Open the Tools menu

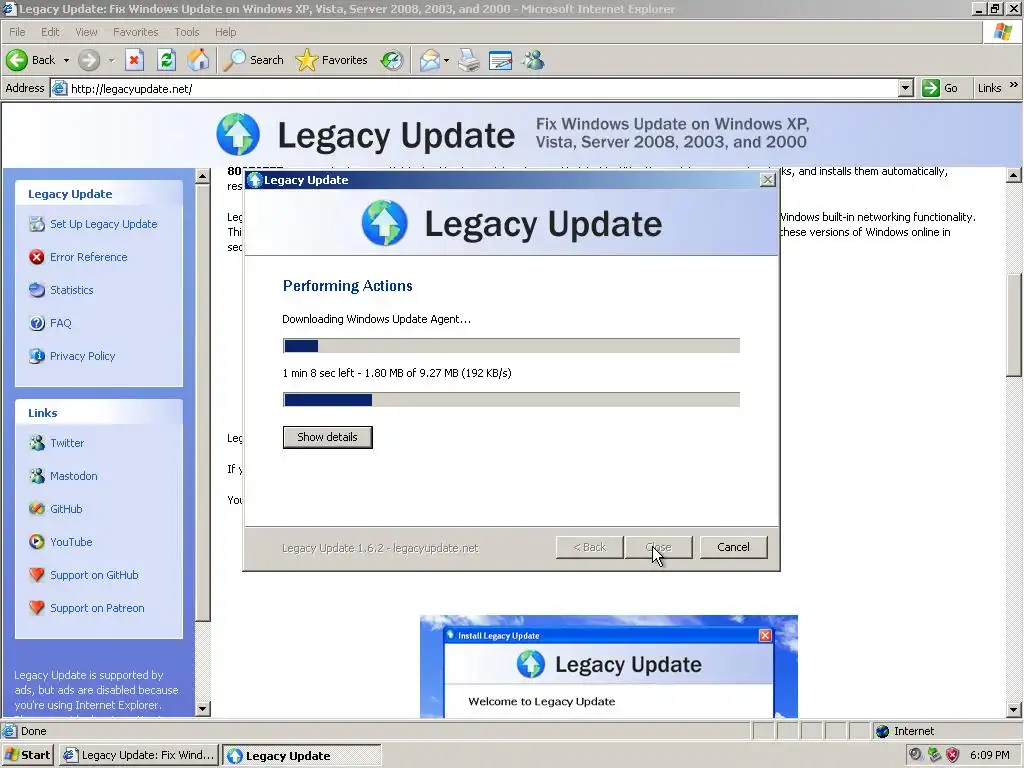point(187,32)
